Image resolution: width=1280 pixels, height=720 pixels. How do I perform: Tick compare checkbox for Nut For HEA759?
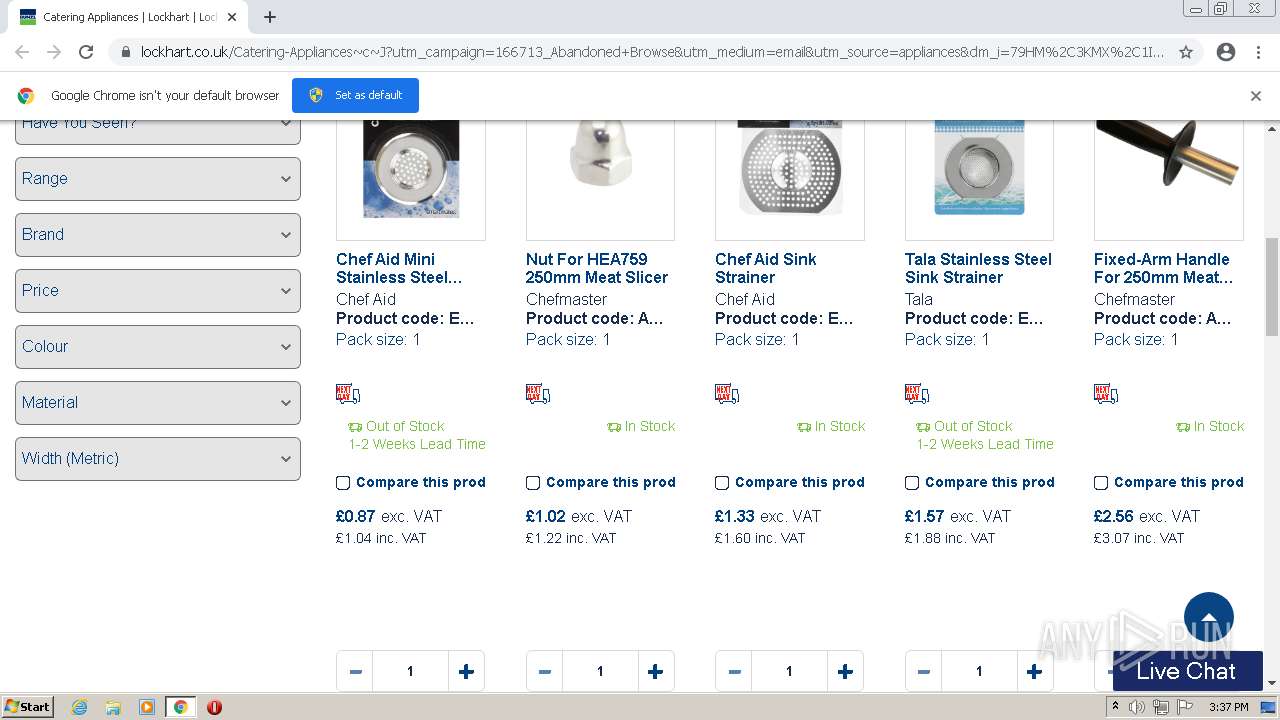coord(533,483)
